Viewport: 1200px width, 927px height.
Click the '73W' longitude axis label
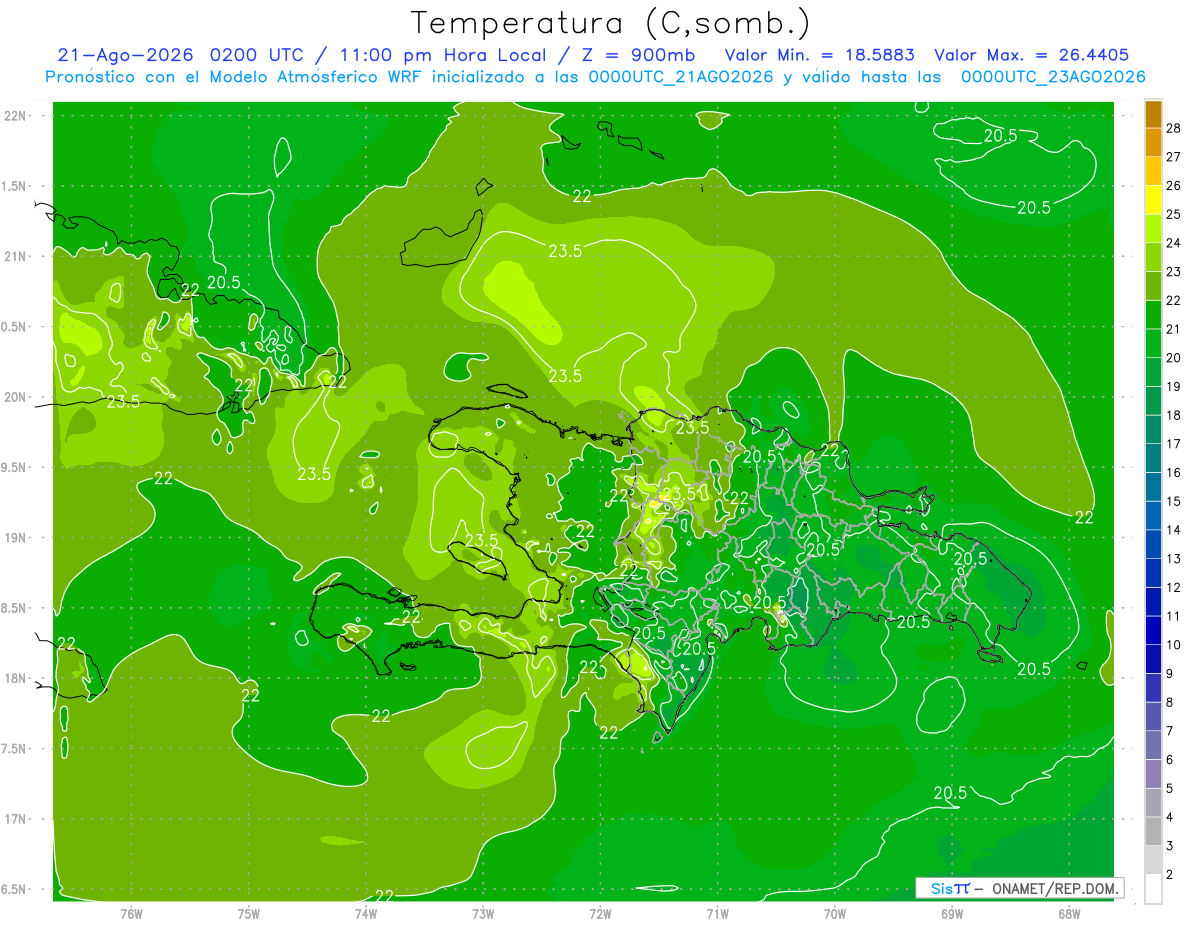[x=483, y=914]
